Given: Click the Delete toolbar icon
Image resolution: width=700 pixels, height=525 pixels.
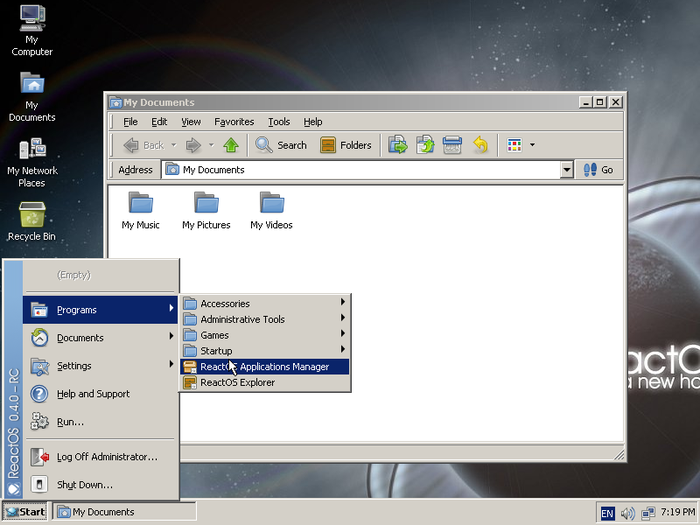Looking at the screenshot, I should 452,145.
